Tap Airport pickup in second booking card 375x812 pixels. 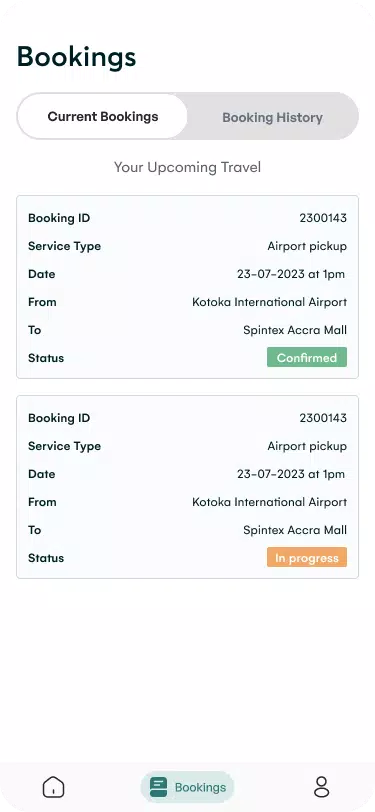(x=307, y=446)
